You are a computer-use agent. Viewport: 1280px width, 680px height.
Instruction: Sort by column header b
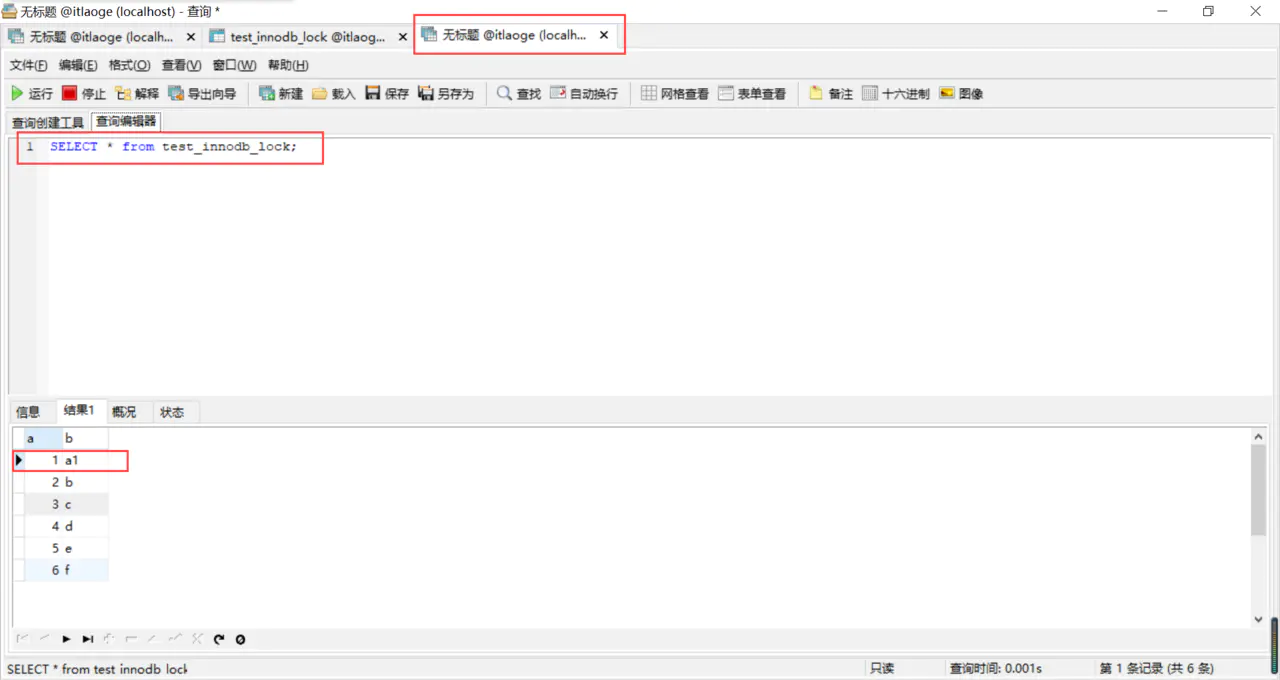pos(84,438)
